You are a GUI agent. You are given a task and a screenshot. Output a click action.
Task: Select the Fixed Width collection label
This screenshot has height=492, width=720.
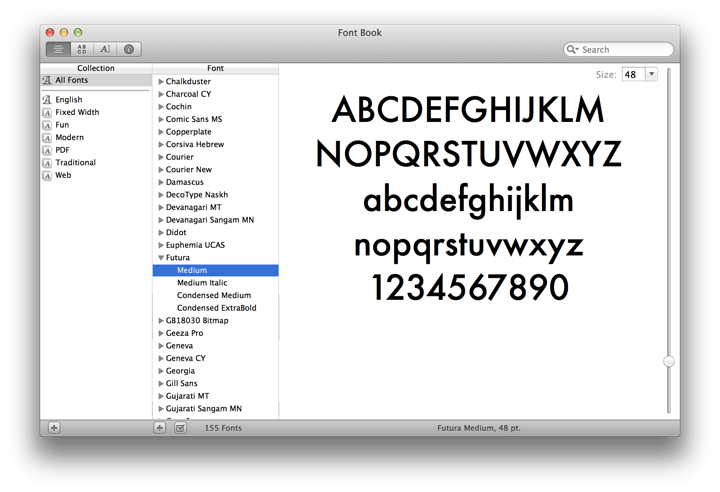77,113
